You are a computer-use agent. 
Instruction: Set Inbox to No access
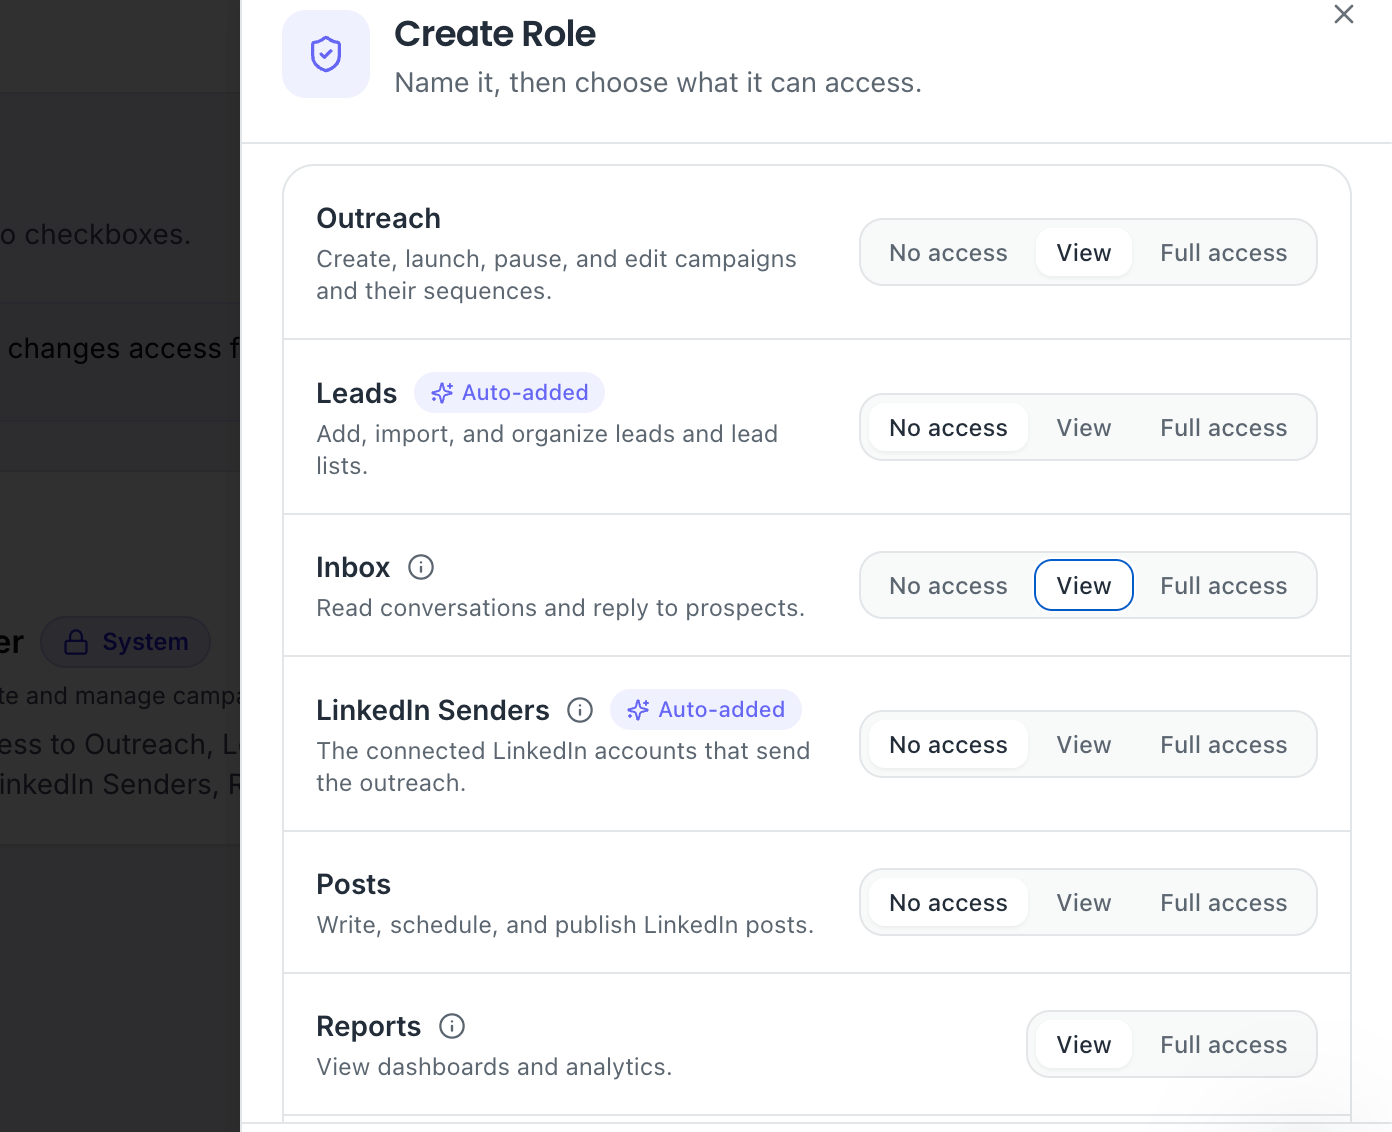pyautogui.click(x=948, y=586)
